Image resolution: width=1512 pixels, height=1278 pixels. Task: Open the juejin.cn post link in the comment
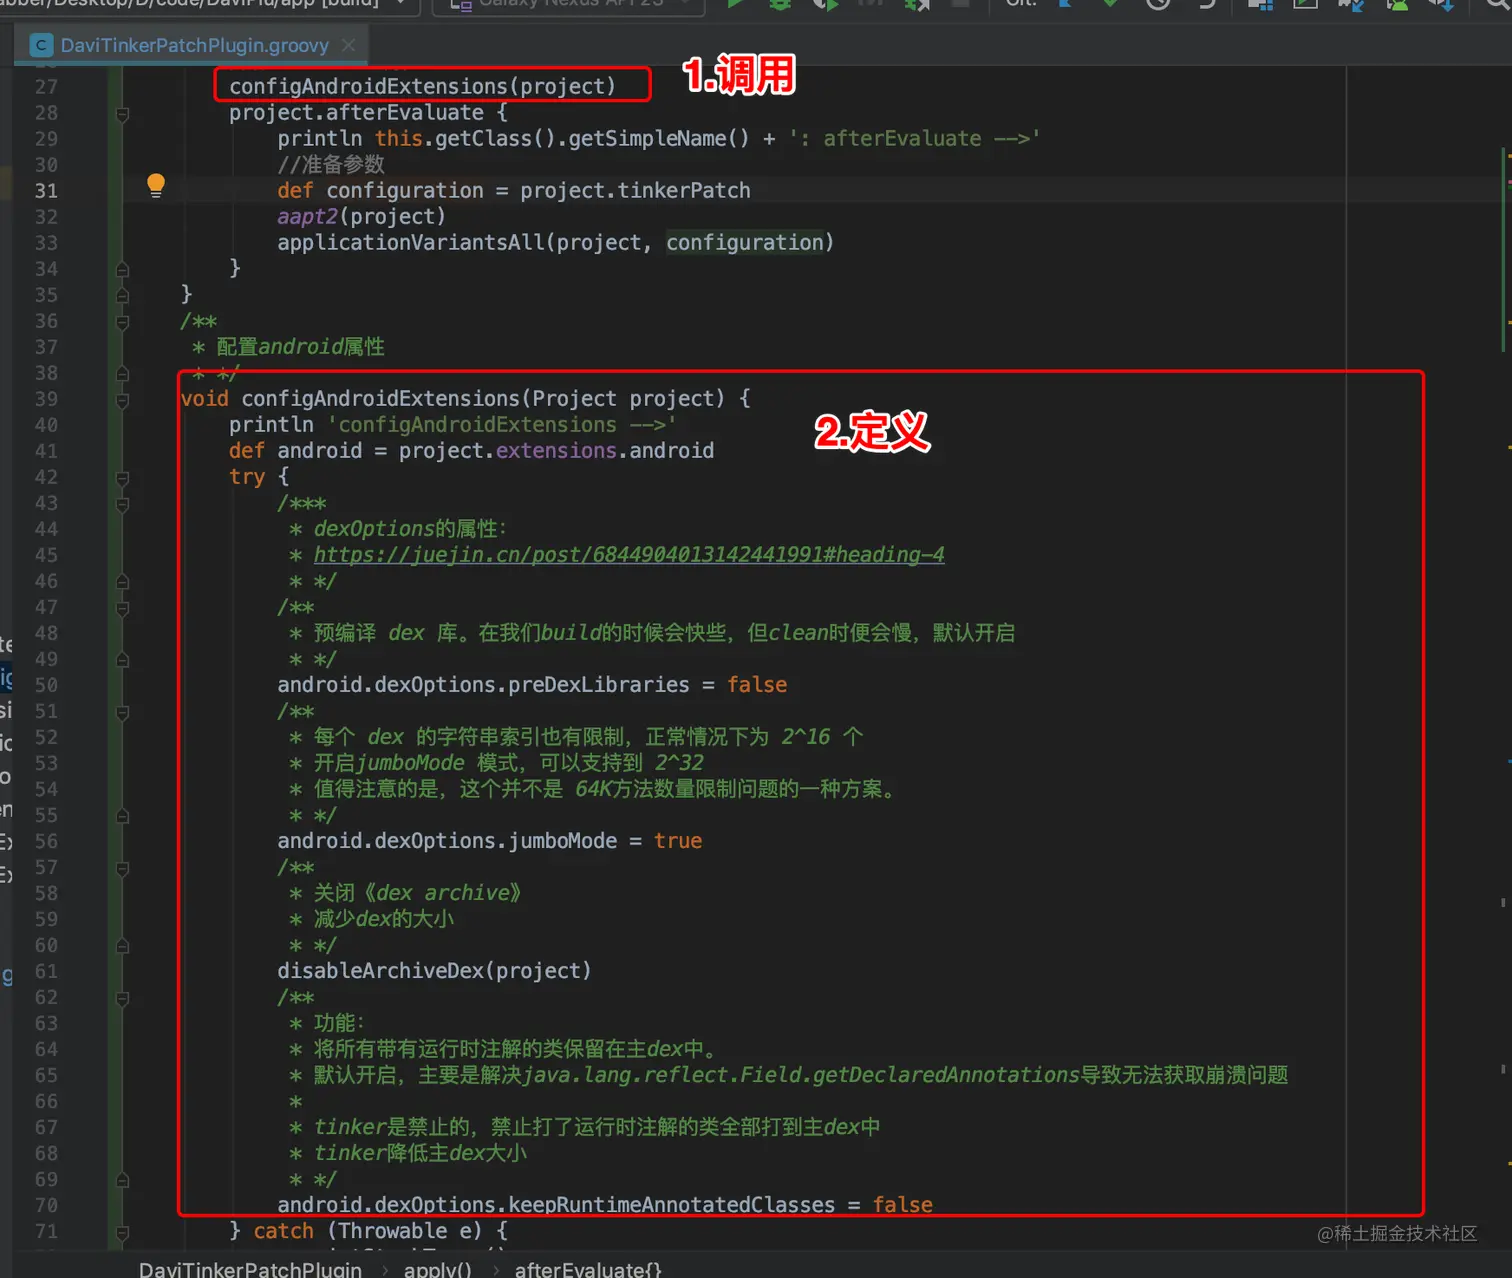point(629,555)
